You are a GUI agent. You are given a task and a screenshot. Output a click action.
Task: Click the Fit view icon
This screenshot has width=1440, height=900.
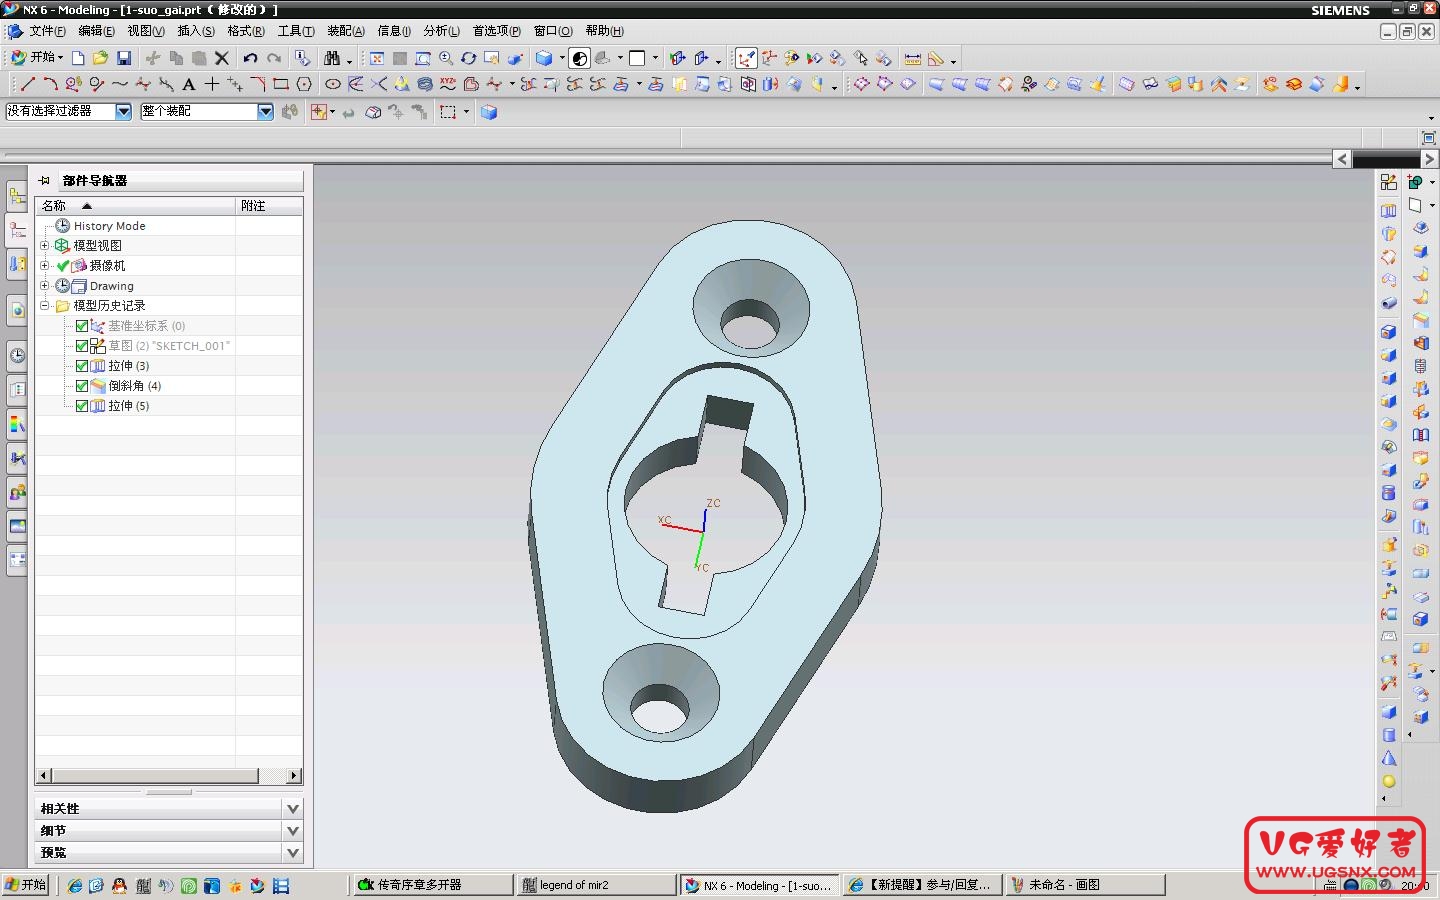377,58
